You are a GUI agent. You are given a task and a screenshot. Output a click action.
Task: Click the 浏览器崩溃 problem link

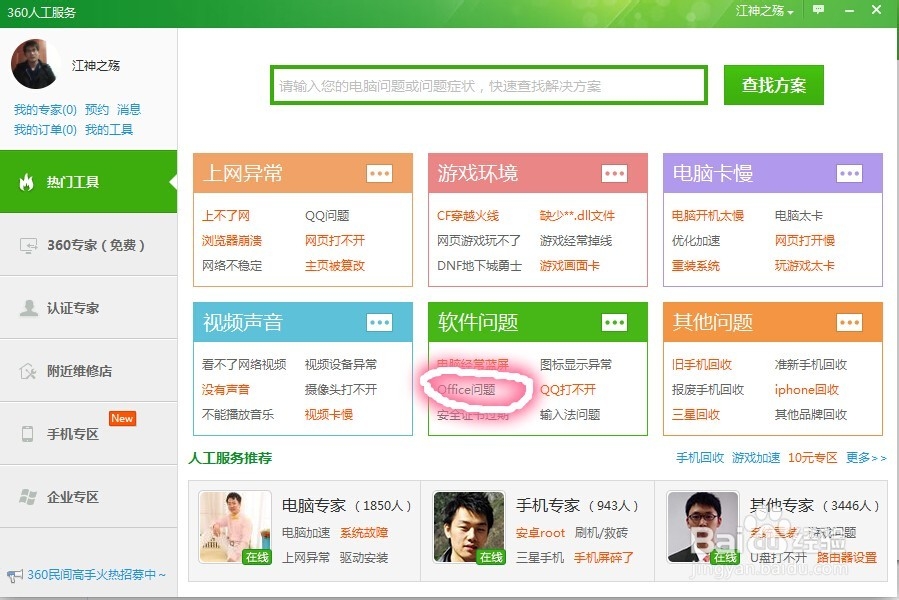(232, 240)
